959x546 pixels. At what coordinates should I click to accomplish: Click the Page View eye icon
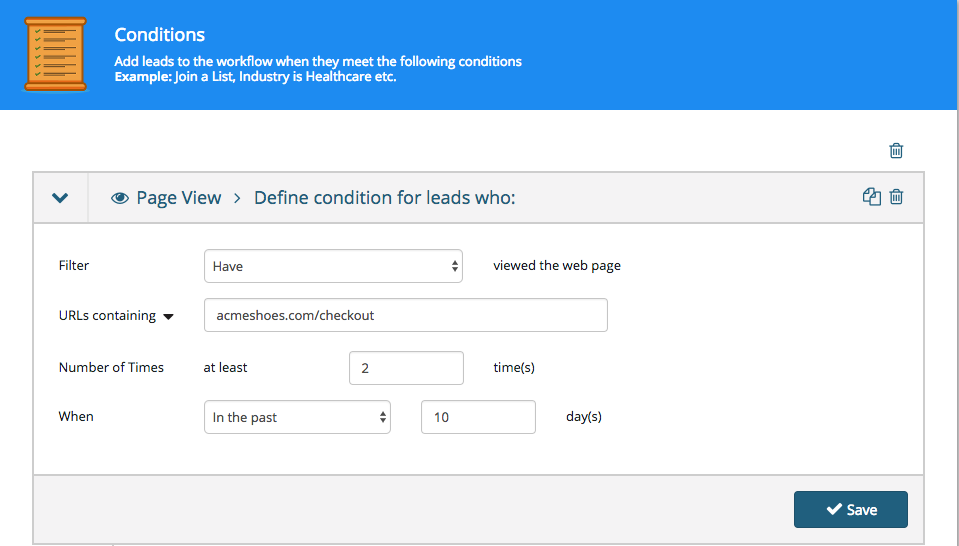(120, 197)
